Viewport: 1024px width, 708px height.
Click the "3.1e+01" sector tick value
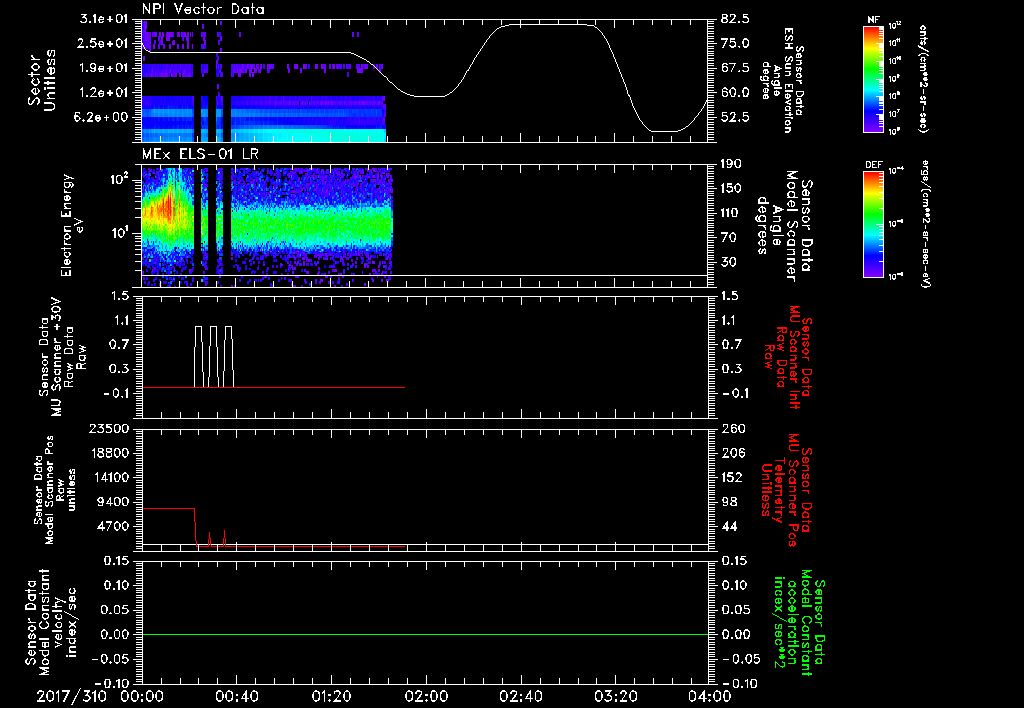104,19
